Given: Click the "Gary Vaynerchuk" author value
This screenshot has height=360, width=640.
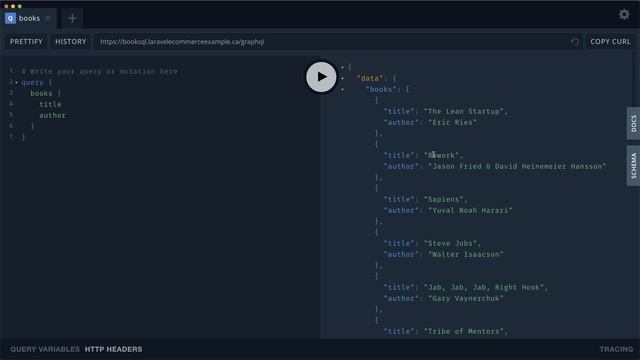Looking at the screenshot, I should point(466,299).
